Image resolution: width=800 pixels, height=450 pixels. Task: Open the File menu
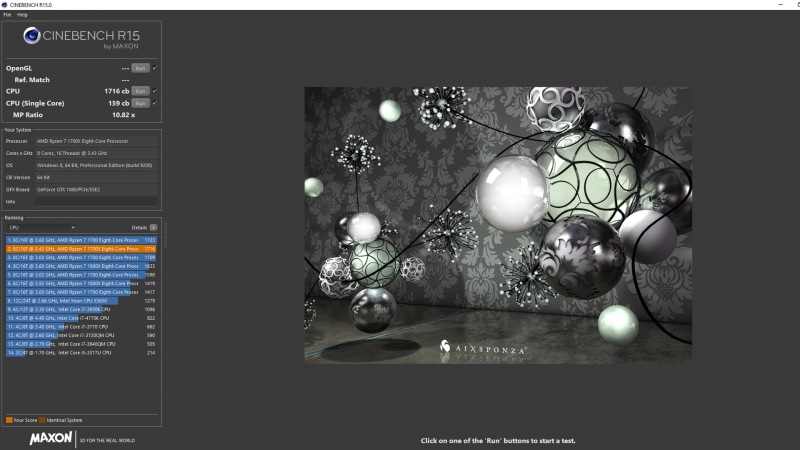pyautogui.click(x=7, y=14)
